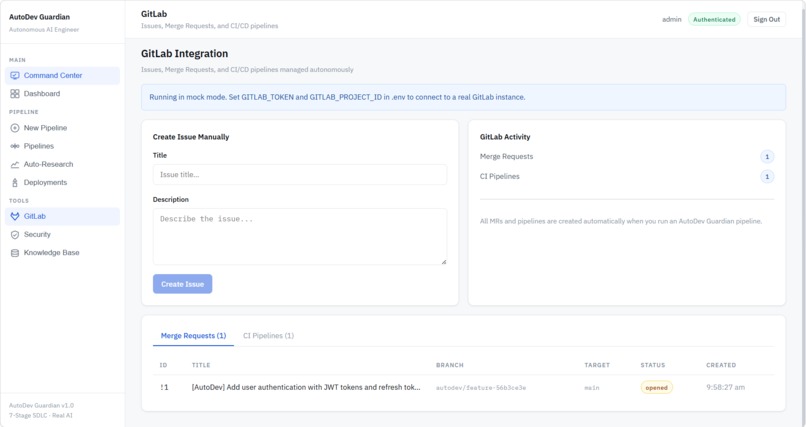Click the AutoDev Guardian v1.0 footer text

click(41, 405)
